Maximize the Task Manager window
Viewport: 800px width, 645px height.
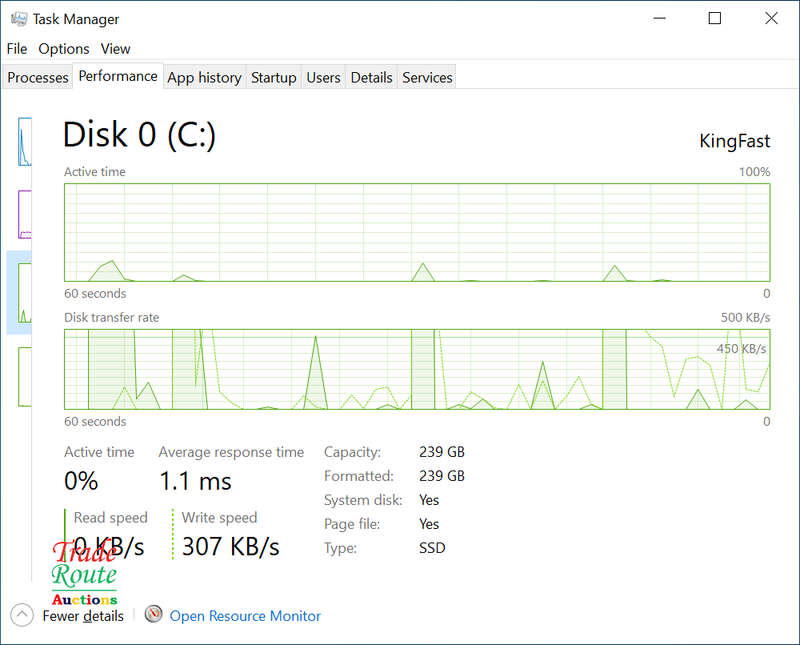pos(715,18)
